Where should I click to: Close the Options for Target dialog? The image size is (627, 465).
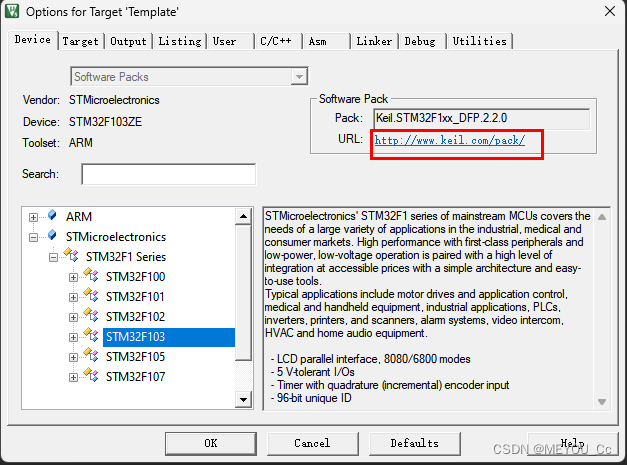pyautogui.click(x=610, y=11)
